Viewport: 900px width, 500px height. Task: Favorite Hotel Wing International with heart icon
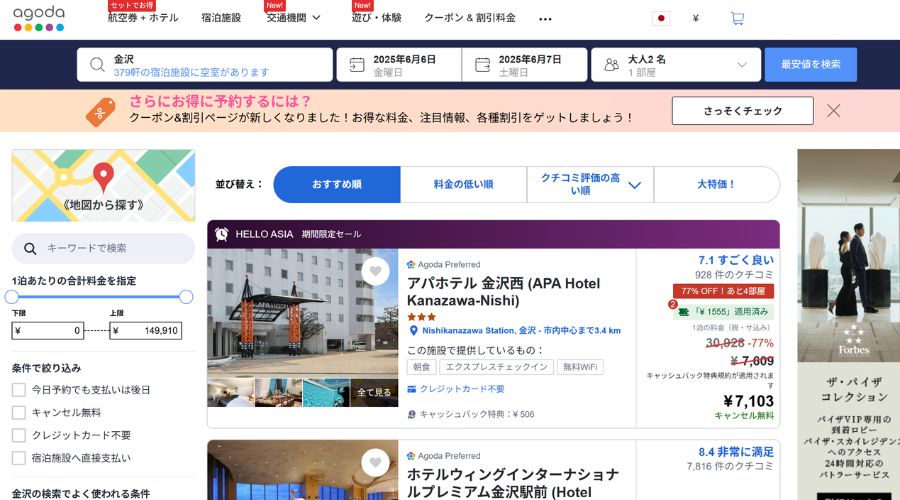[x=375, y=463]
